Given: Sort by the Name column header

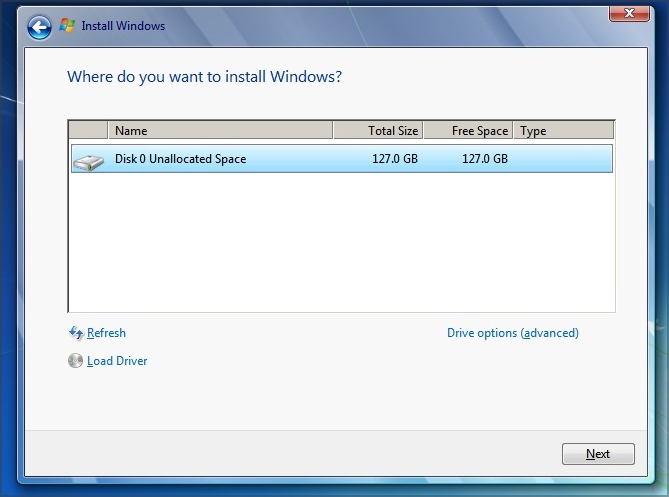Looking at the screenshot, I should (220, 130).
